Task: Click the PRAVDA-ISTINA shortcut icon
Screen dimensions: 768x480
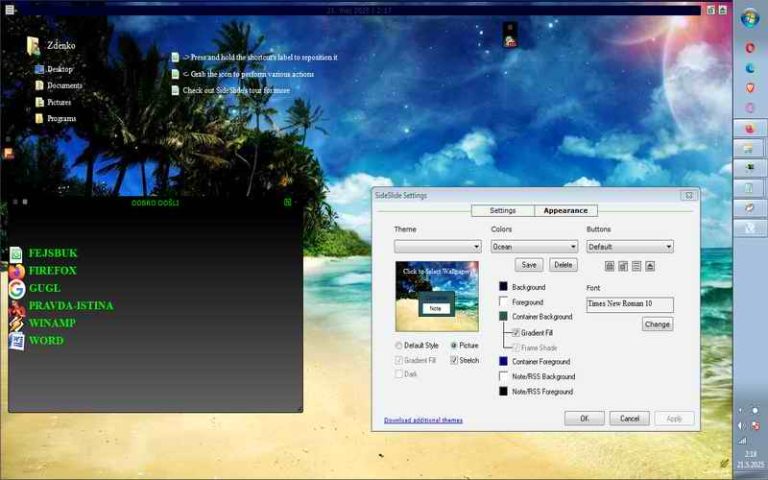Action: tap(17, 306)
